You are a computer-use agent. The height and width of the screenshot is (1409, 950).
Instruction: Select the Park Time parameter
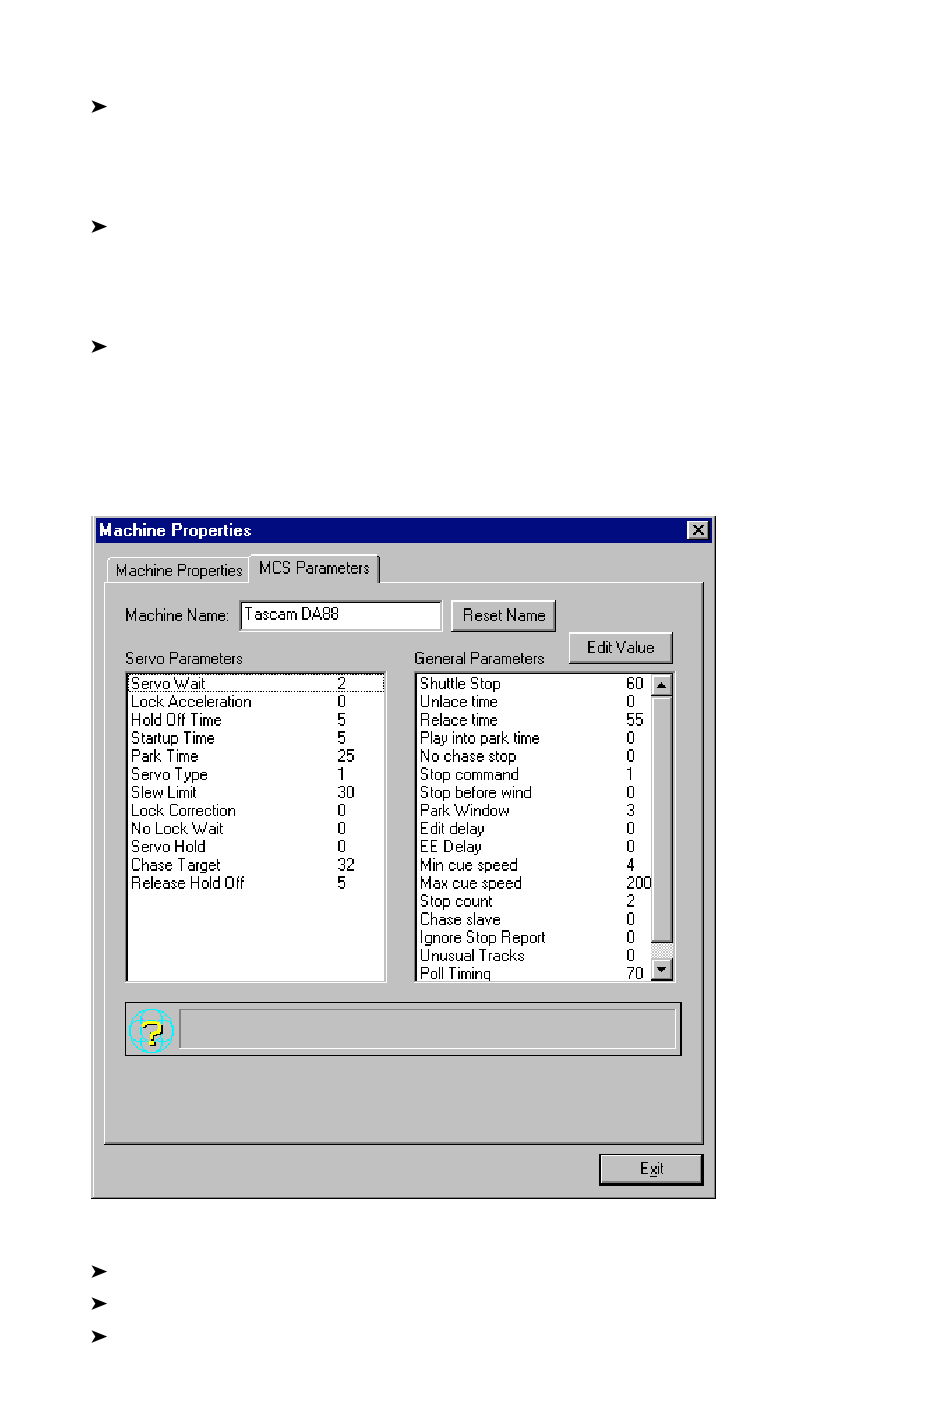coord(256,756)
